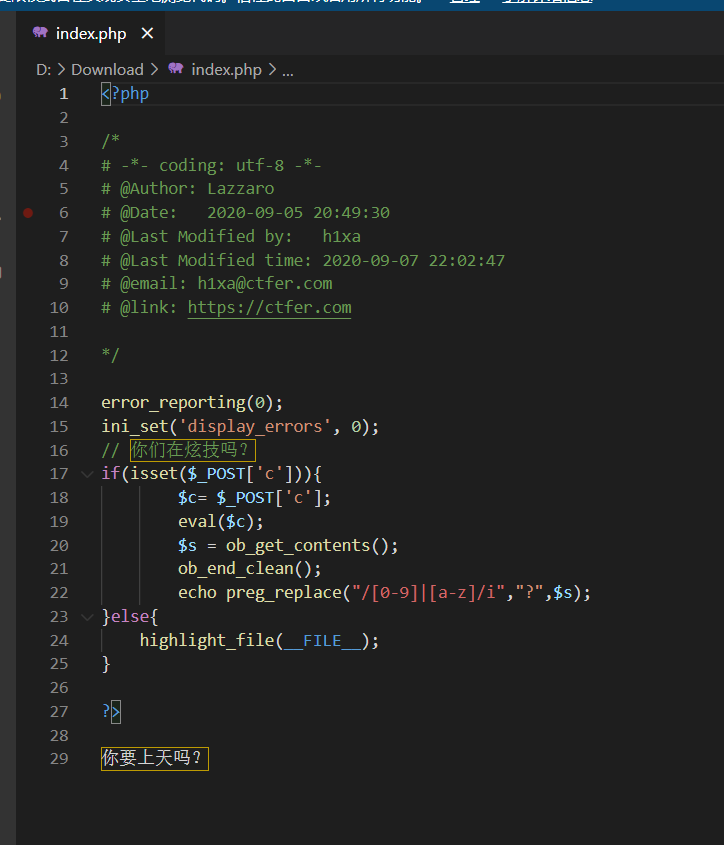Click line number 29 in gutter
This screenshot has height=845, width=724.
point(59,759)
